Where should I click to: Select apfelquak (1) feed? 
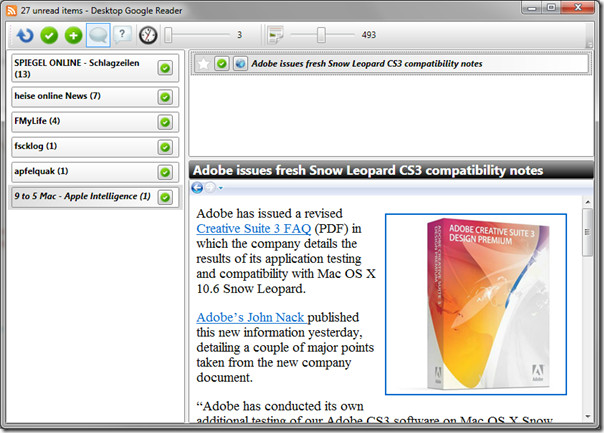tap(95, 172)
